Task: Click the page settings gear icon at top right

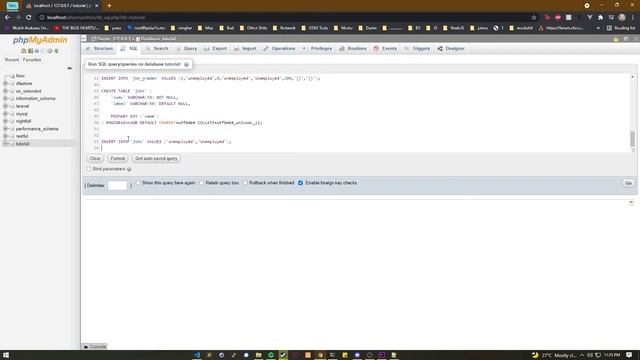Action: (626, 39)
